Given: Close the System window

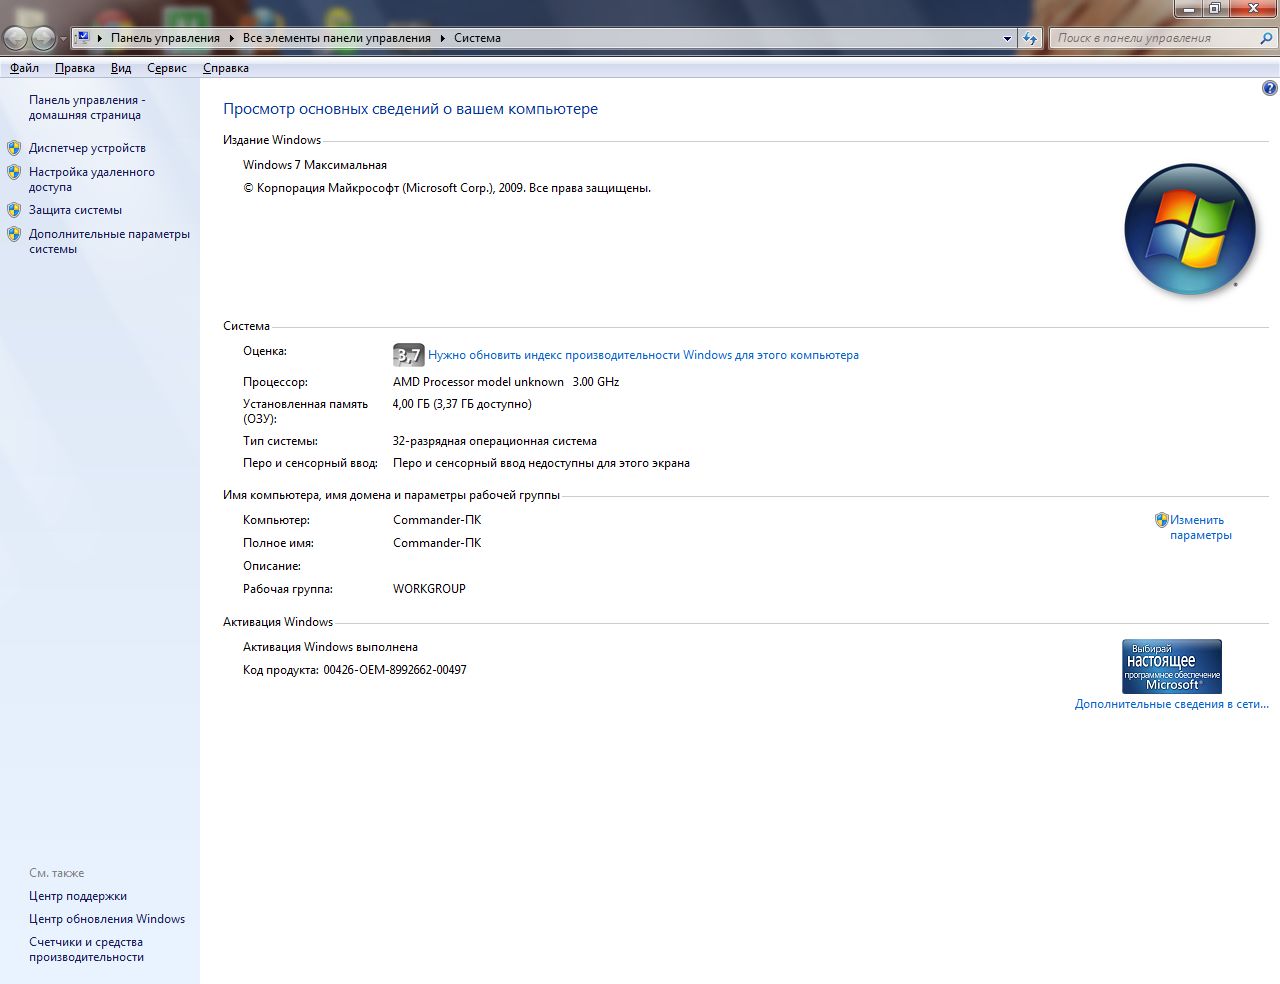Looking at the screenshot, I should click(x=1252, y=8).
